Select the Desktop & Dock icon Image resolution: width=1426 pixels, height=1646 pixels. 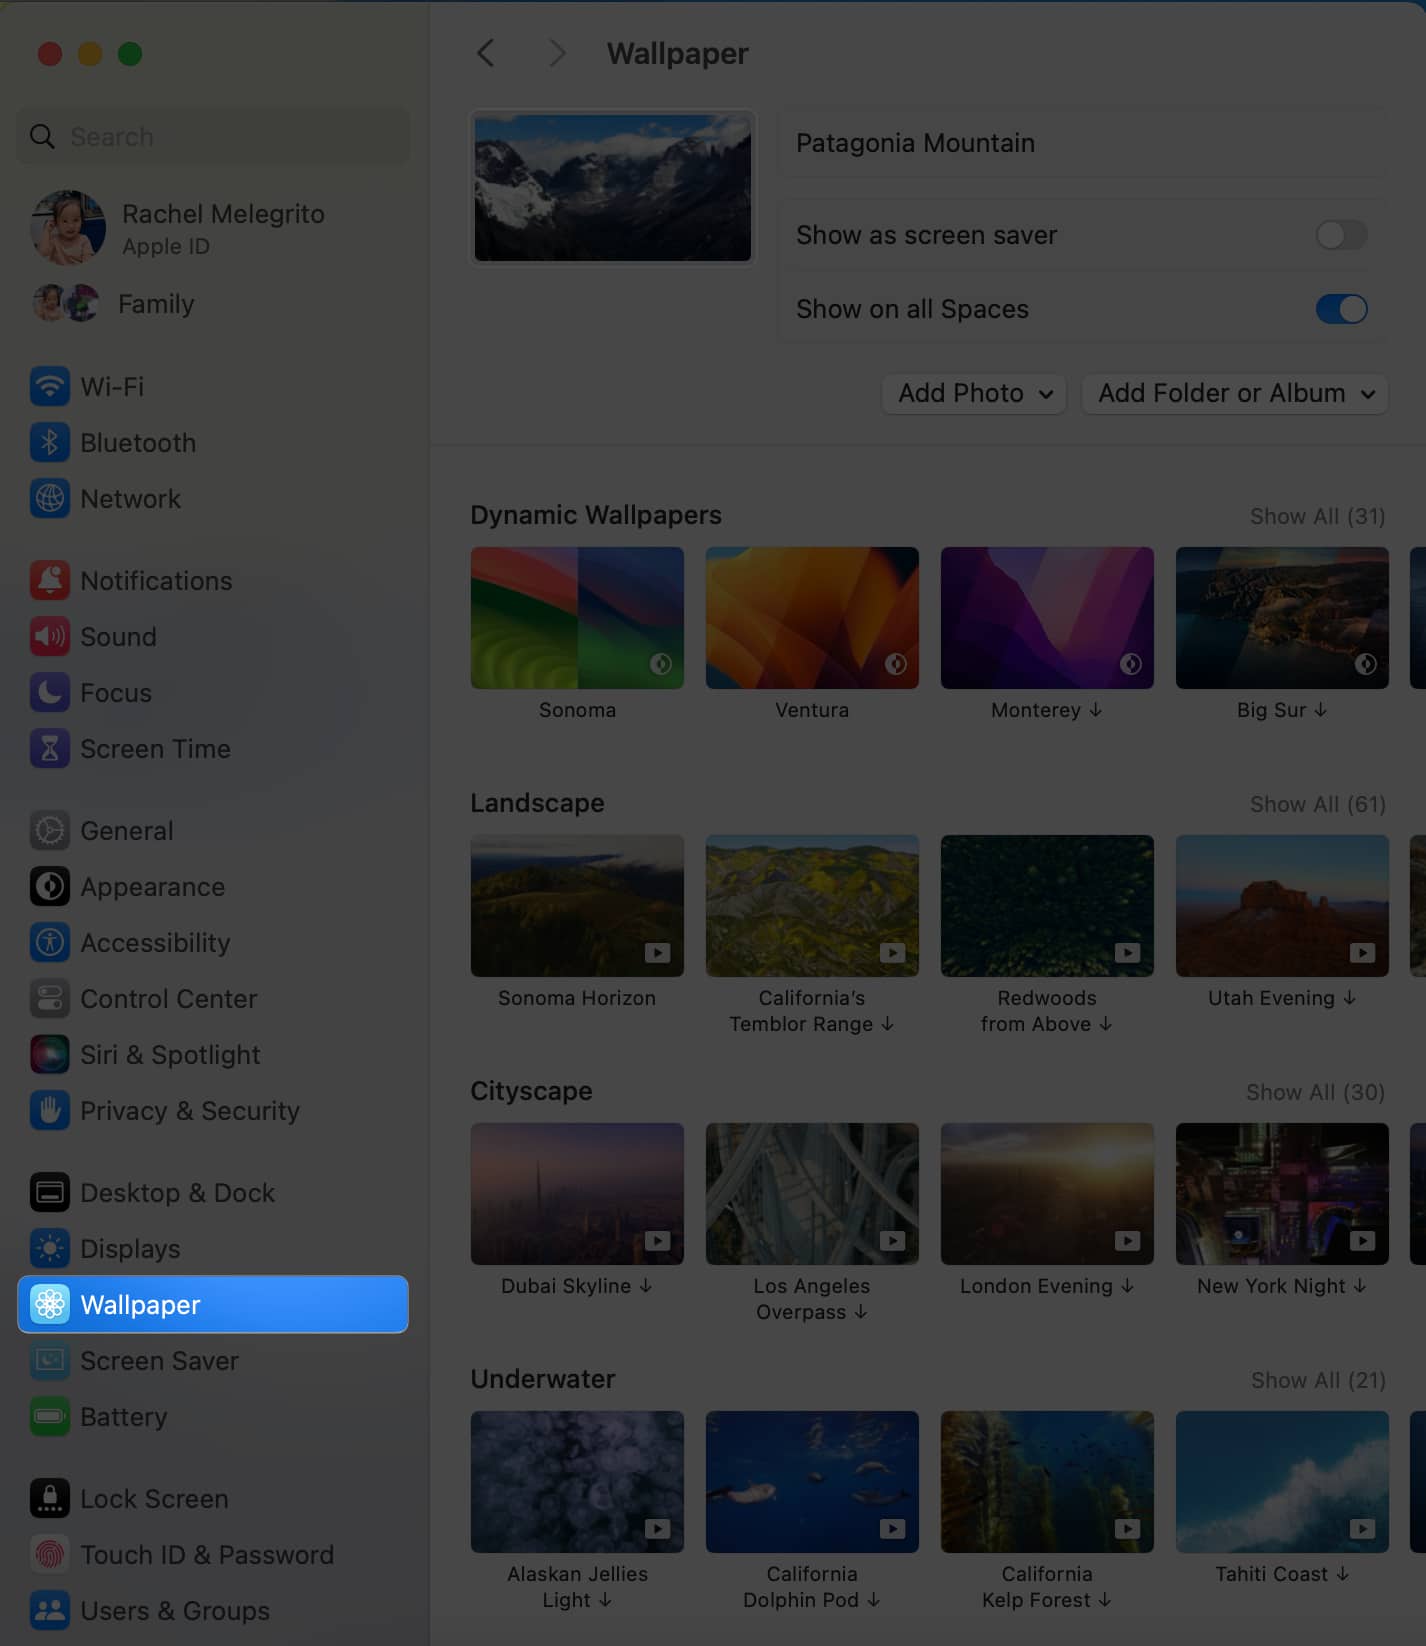click(x=49, y=1192)
